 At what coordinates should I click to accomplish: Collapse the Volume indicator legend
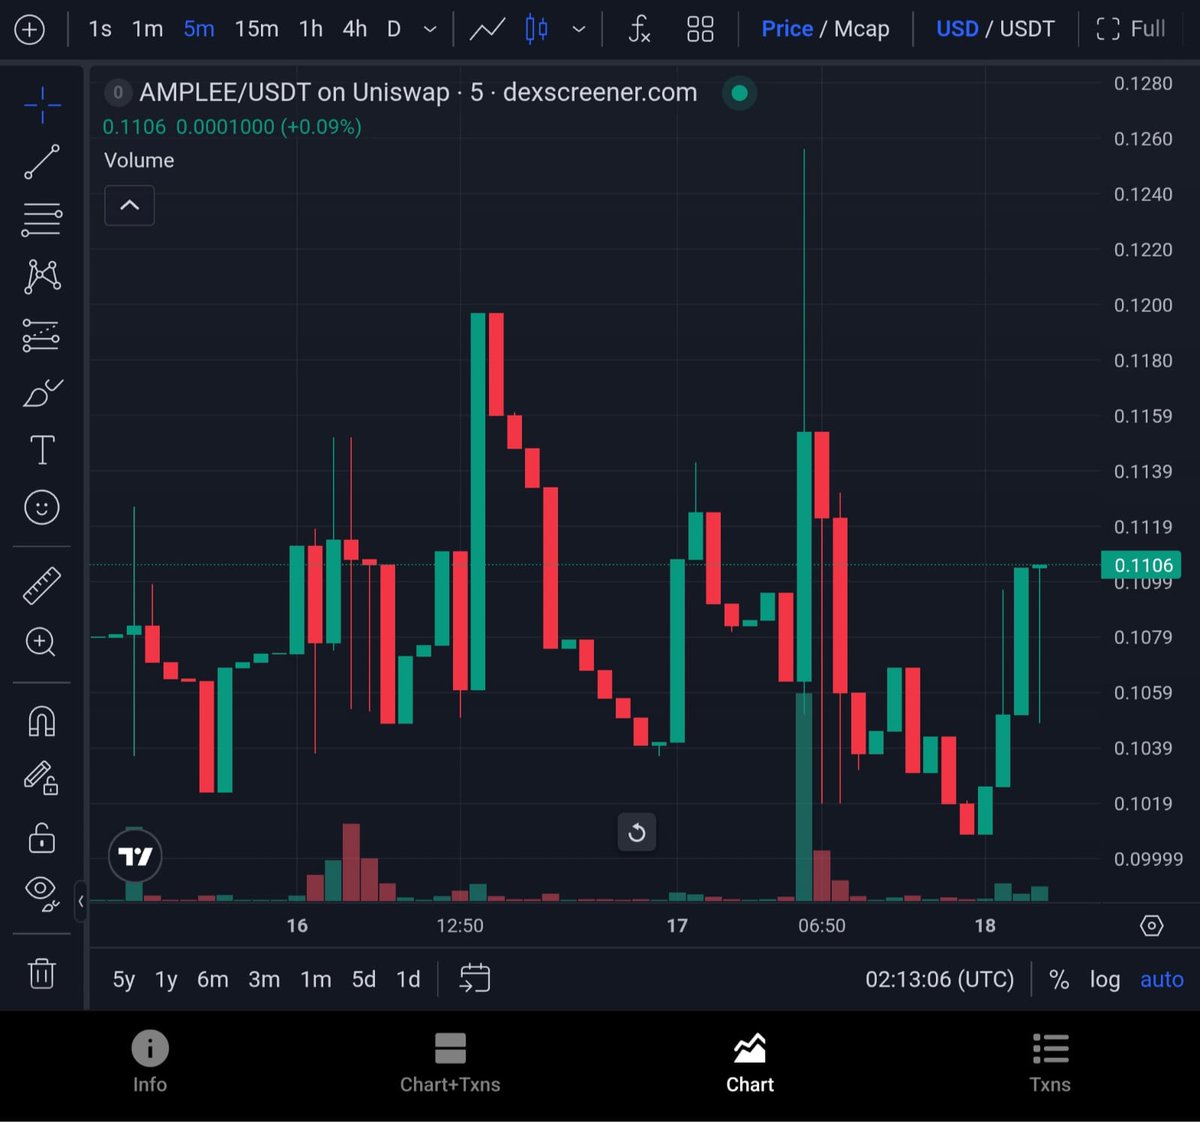(130, 205)
